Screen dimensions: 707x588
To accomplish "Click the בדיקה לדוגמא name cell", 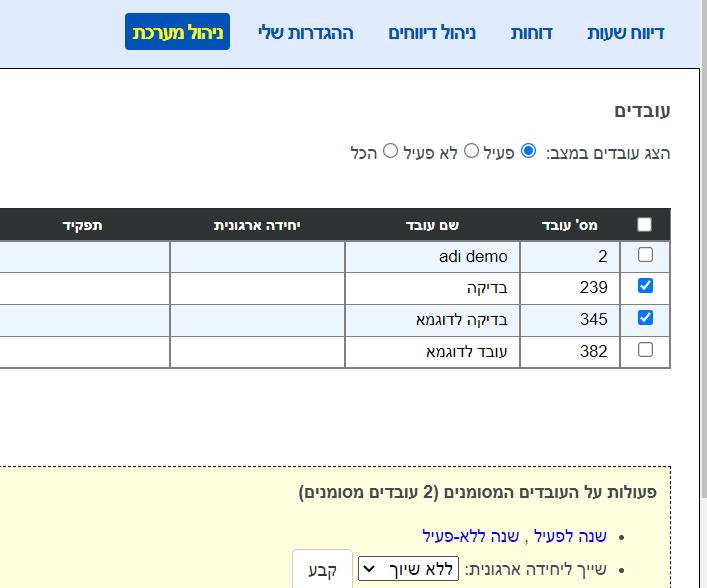I will pos(432,320).
